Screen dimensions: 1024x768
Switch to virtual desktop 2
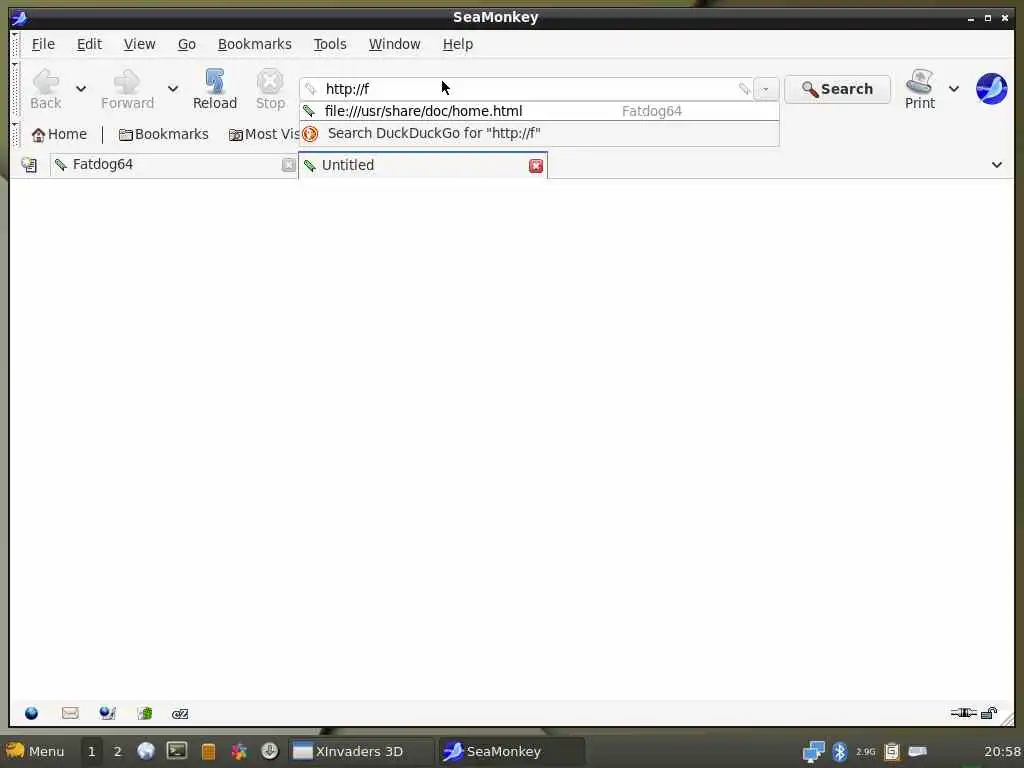pyautogui.click(x=118, y=752)
